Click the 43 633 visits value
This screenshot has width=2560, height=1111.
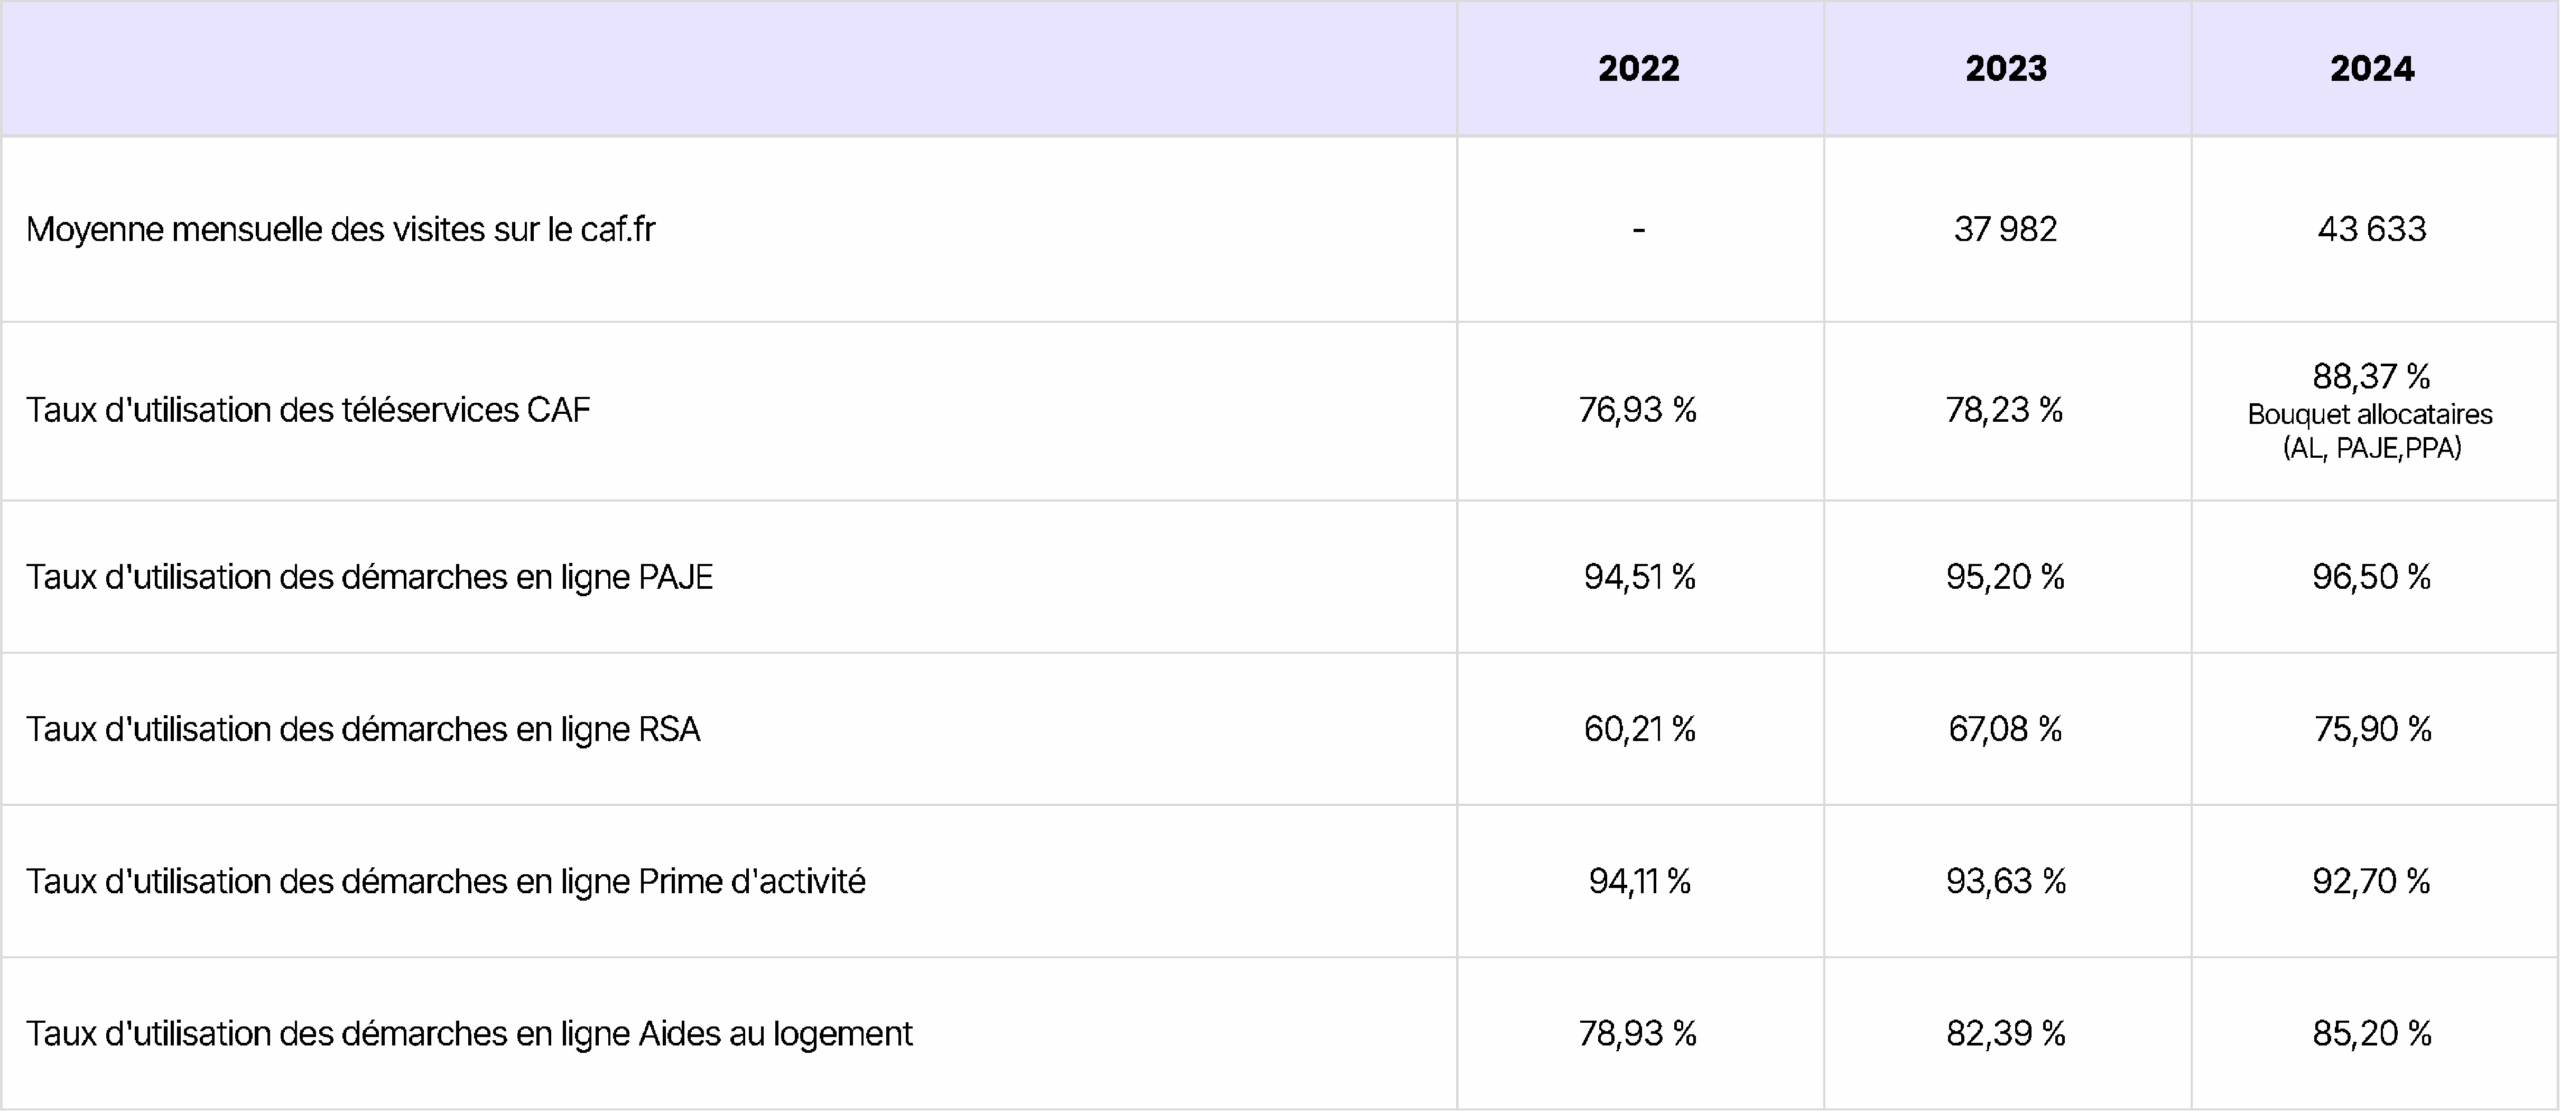tap(2372, 230)
